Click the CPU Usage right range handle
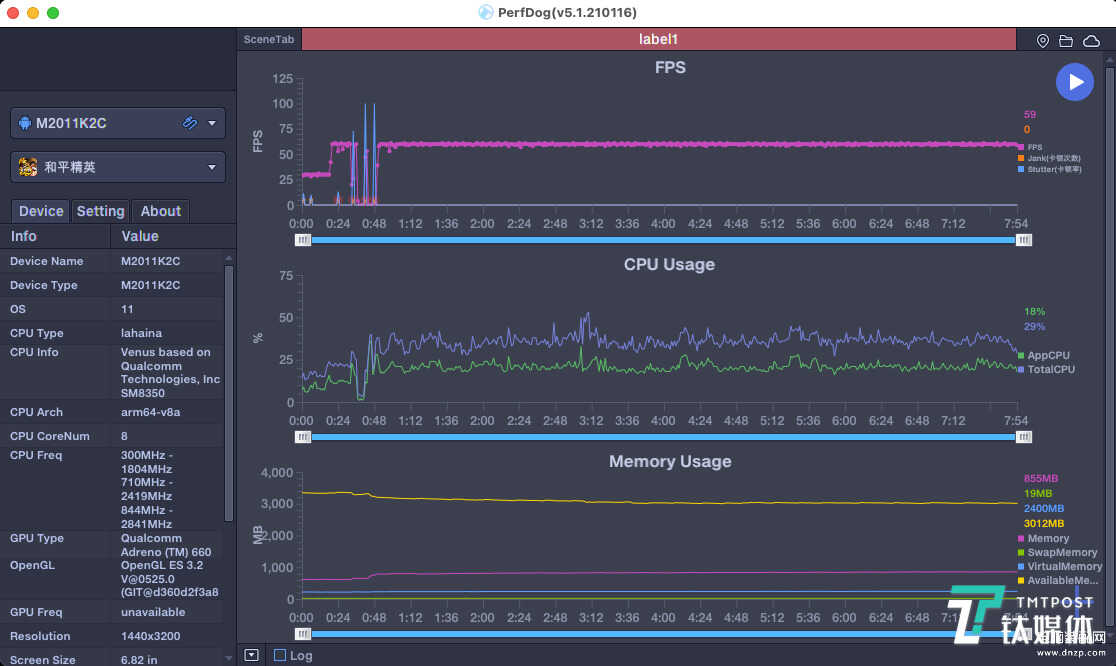1116x666 pixels. (1023, 437)
